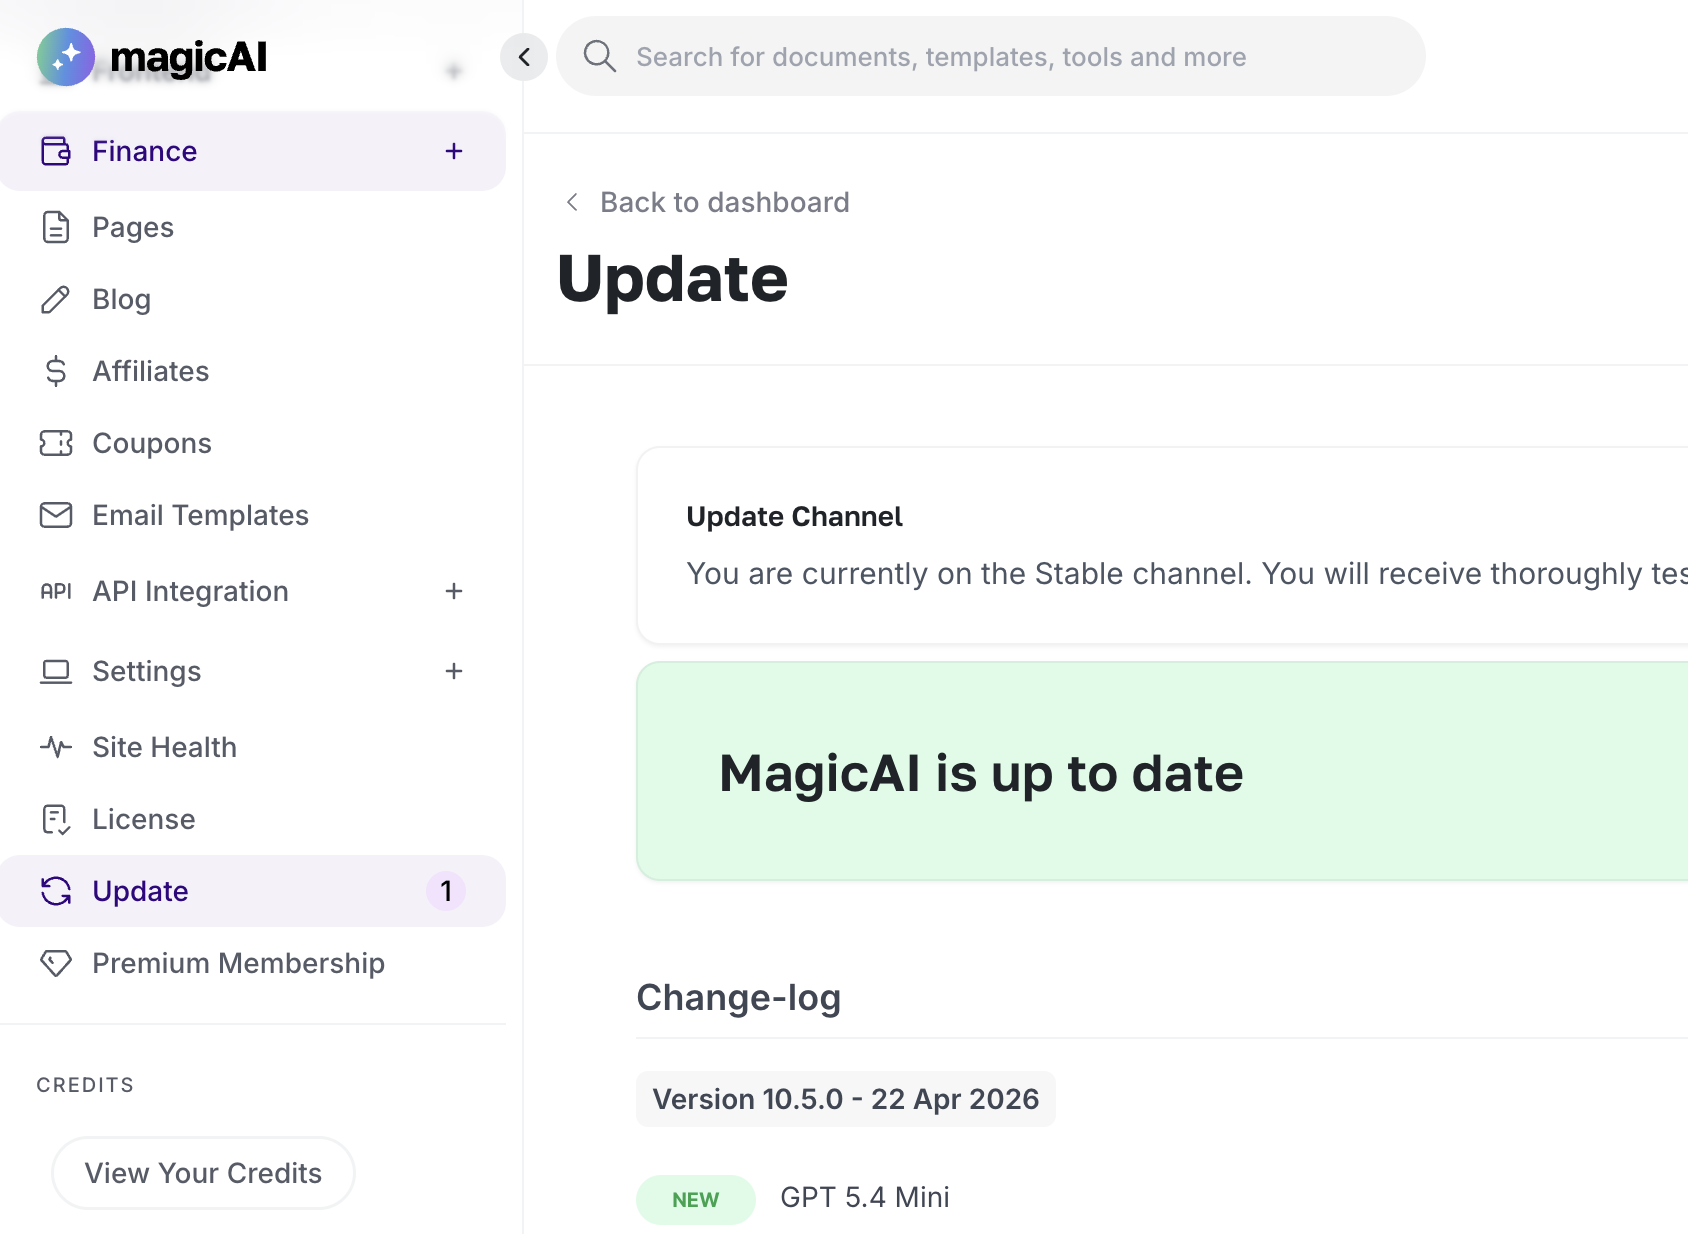The height and width of the screenshot is (1234, 1688).
Task: Click the NEW badge beside GPT 5.4 Mini
Action: [696, 1199]
